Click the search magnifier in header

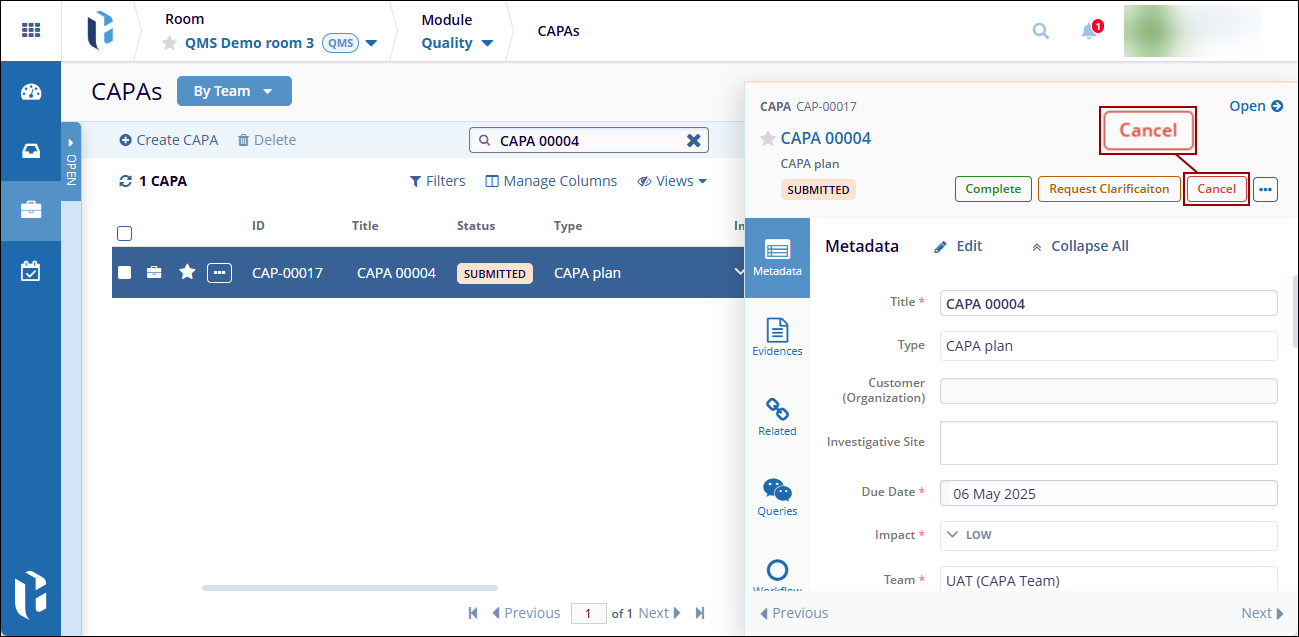[1041, 31]
